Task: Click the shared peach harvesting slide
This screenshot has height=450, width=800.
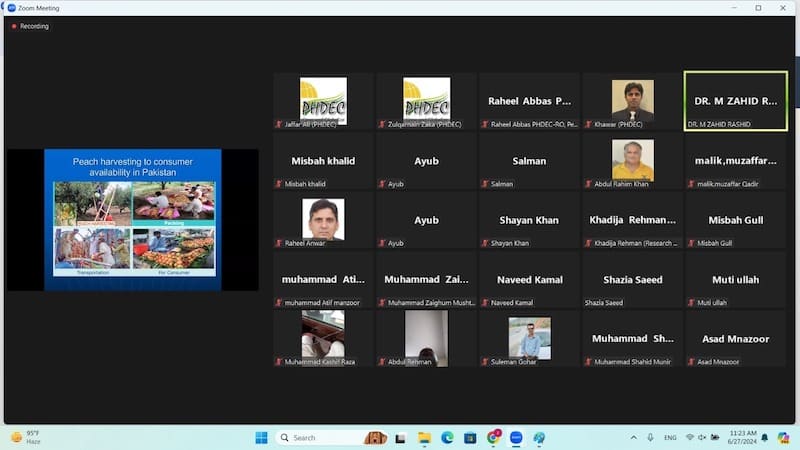Action: click(x=132, y=220)
